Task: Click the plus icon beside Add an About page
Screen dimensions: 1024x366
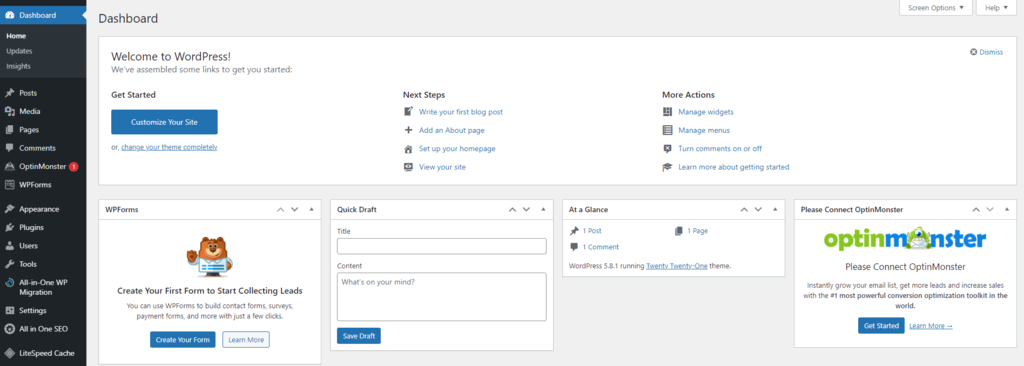Action: coord(409,130)
